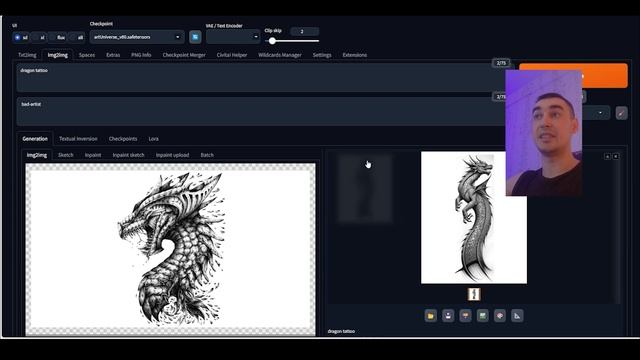
Task: Select the main Img2img tab
Action: click(58, 55)
